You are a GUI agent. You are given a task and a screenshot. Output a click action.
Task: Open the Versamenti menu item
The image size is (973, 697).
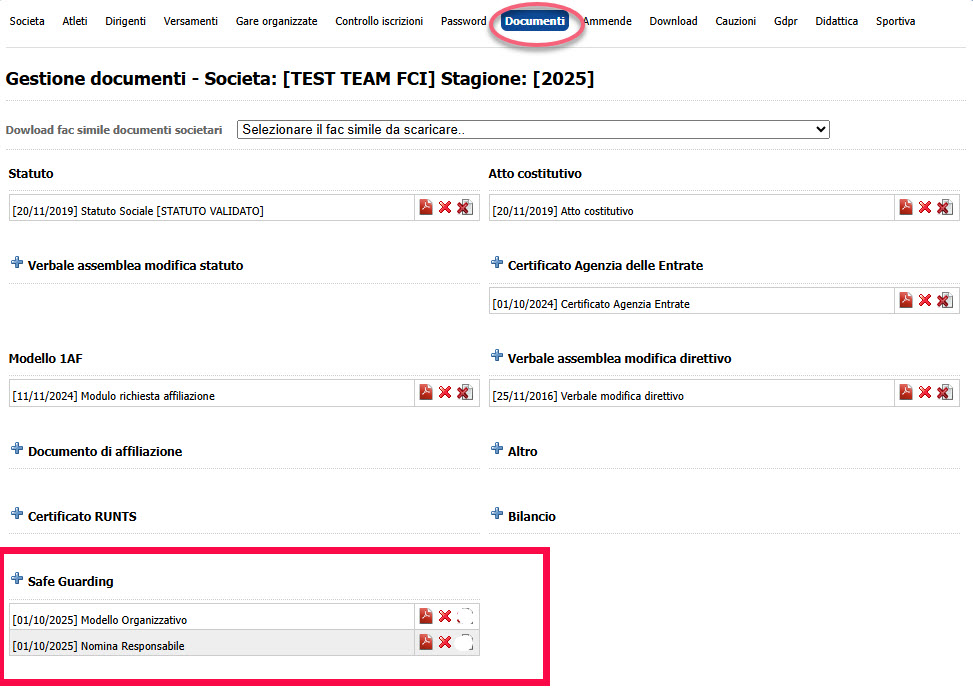click(x=190, y=21)
